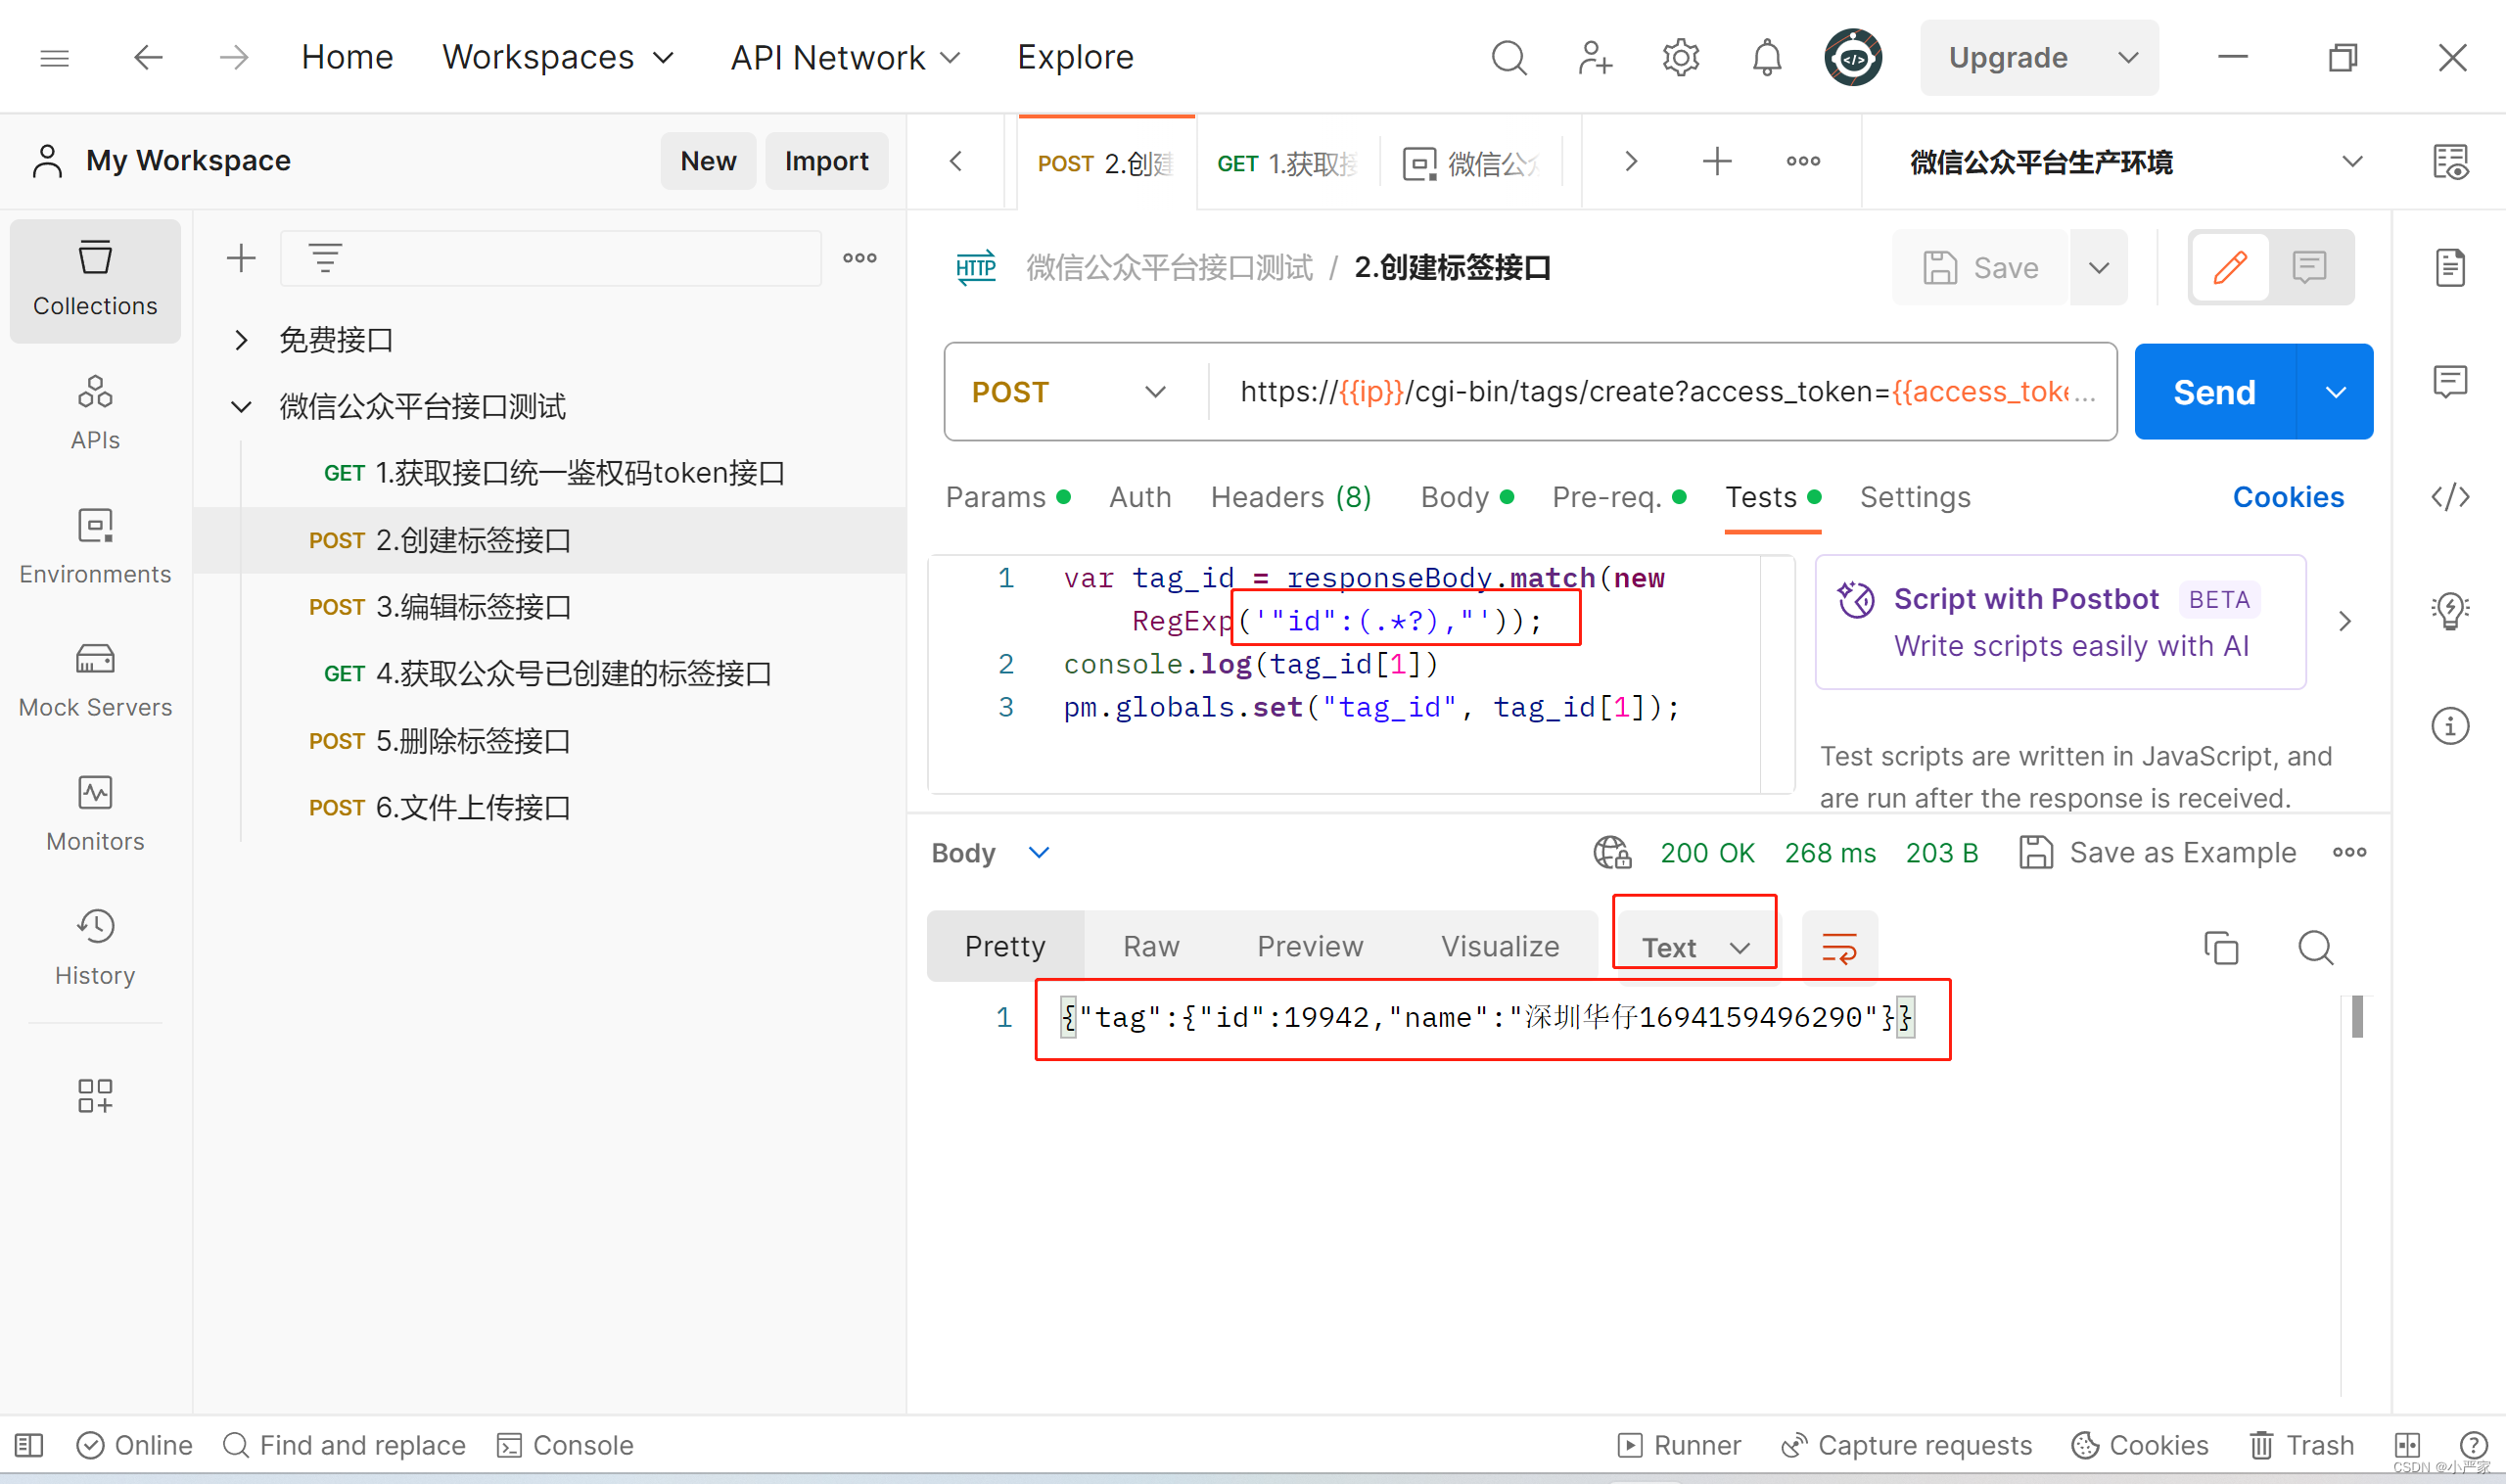The image size is (2506, 1484).
Task: Expand the Script with Postbot panel arrow
Action: coord(2345,621)
